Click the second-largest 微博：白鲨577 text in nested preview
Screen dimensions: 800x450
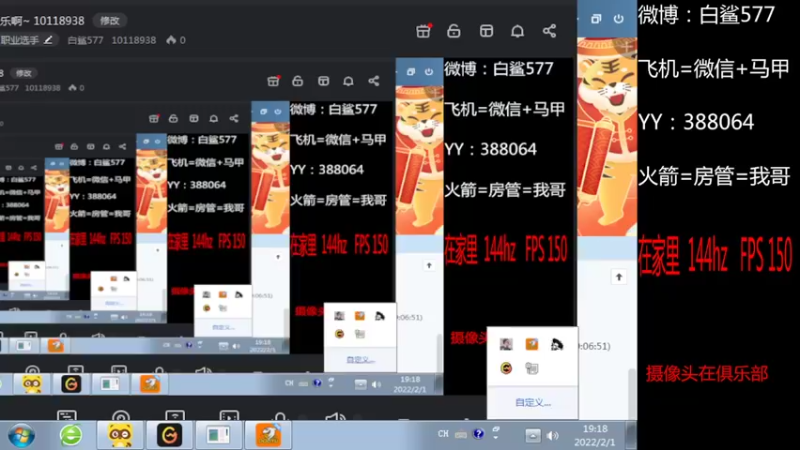[498, 69]
